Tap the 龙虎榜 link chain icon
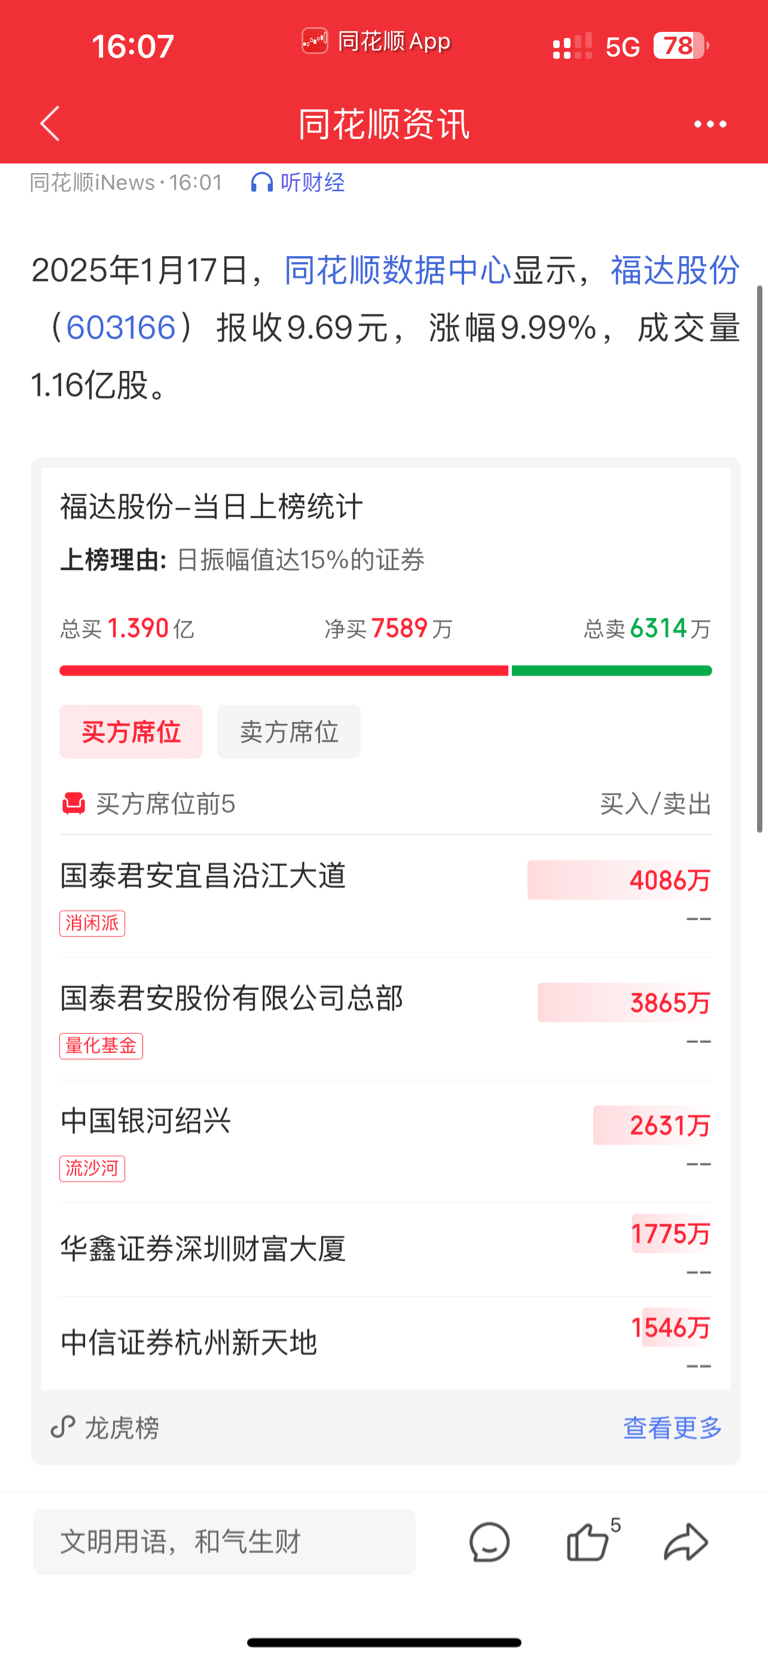 click(x=63, y=1427)
